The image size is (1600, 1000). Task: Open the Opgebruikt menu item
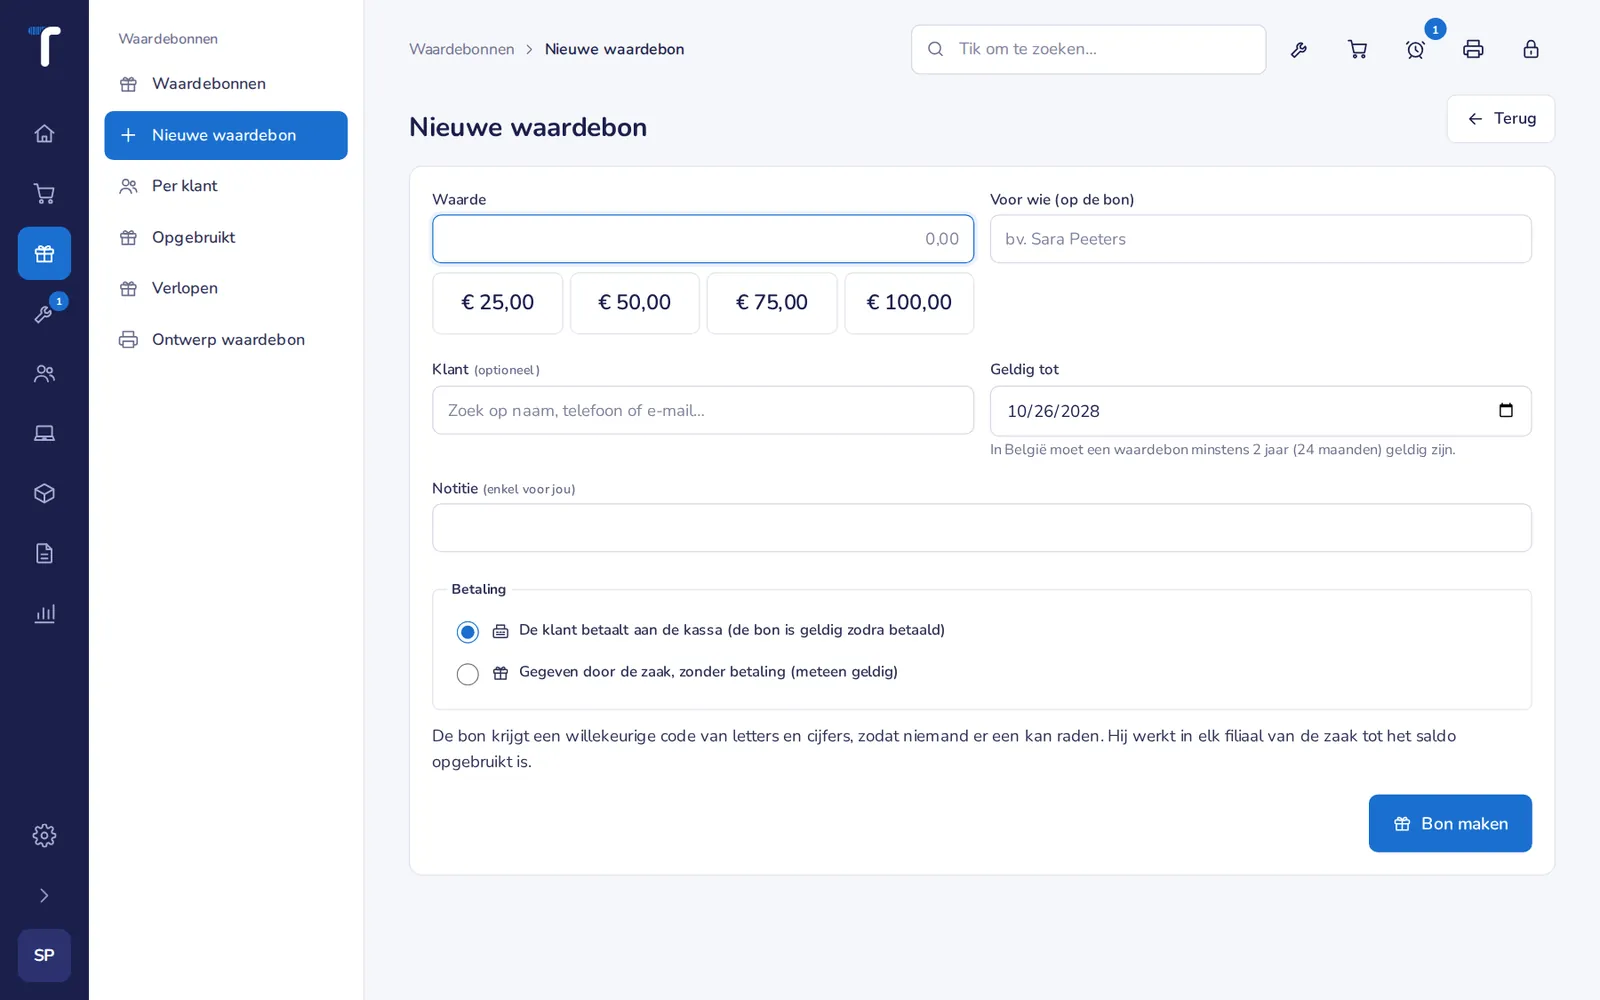(x=226, y=237)
